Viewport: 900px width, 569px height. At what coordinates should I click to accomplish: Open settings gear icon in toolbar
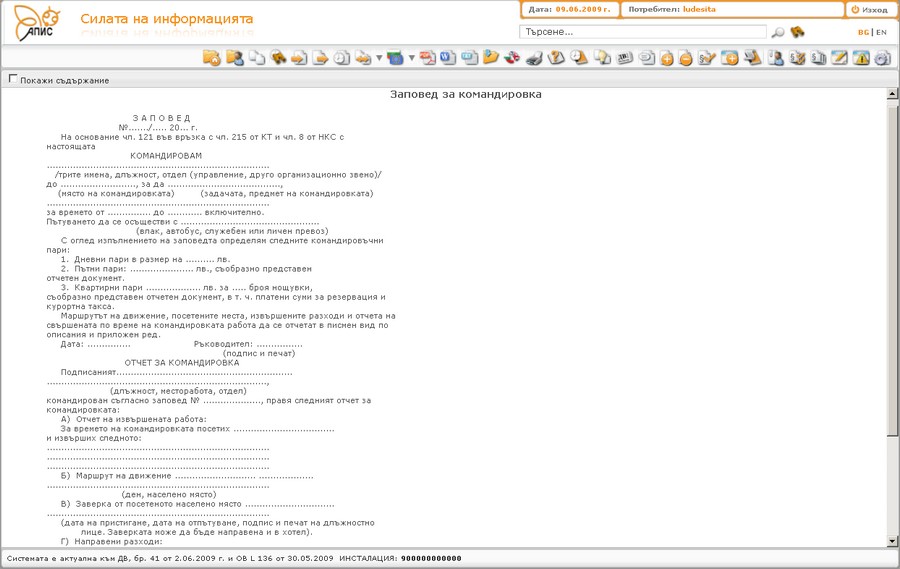point(883,57)
